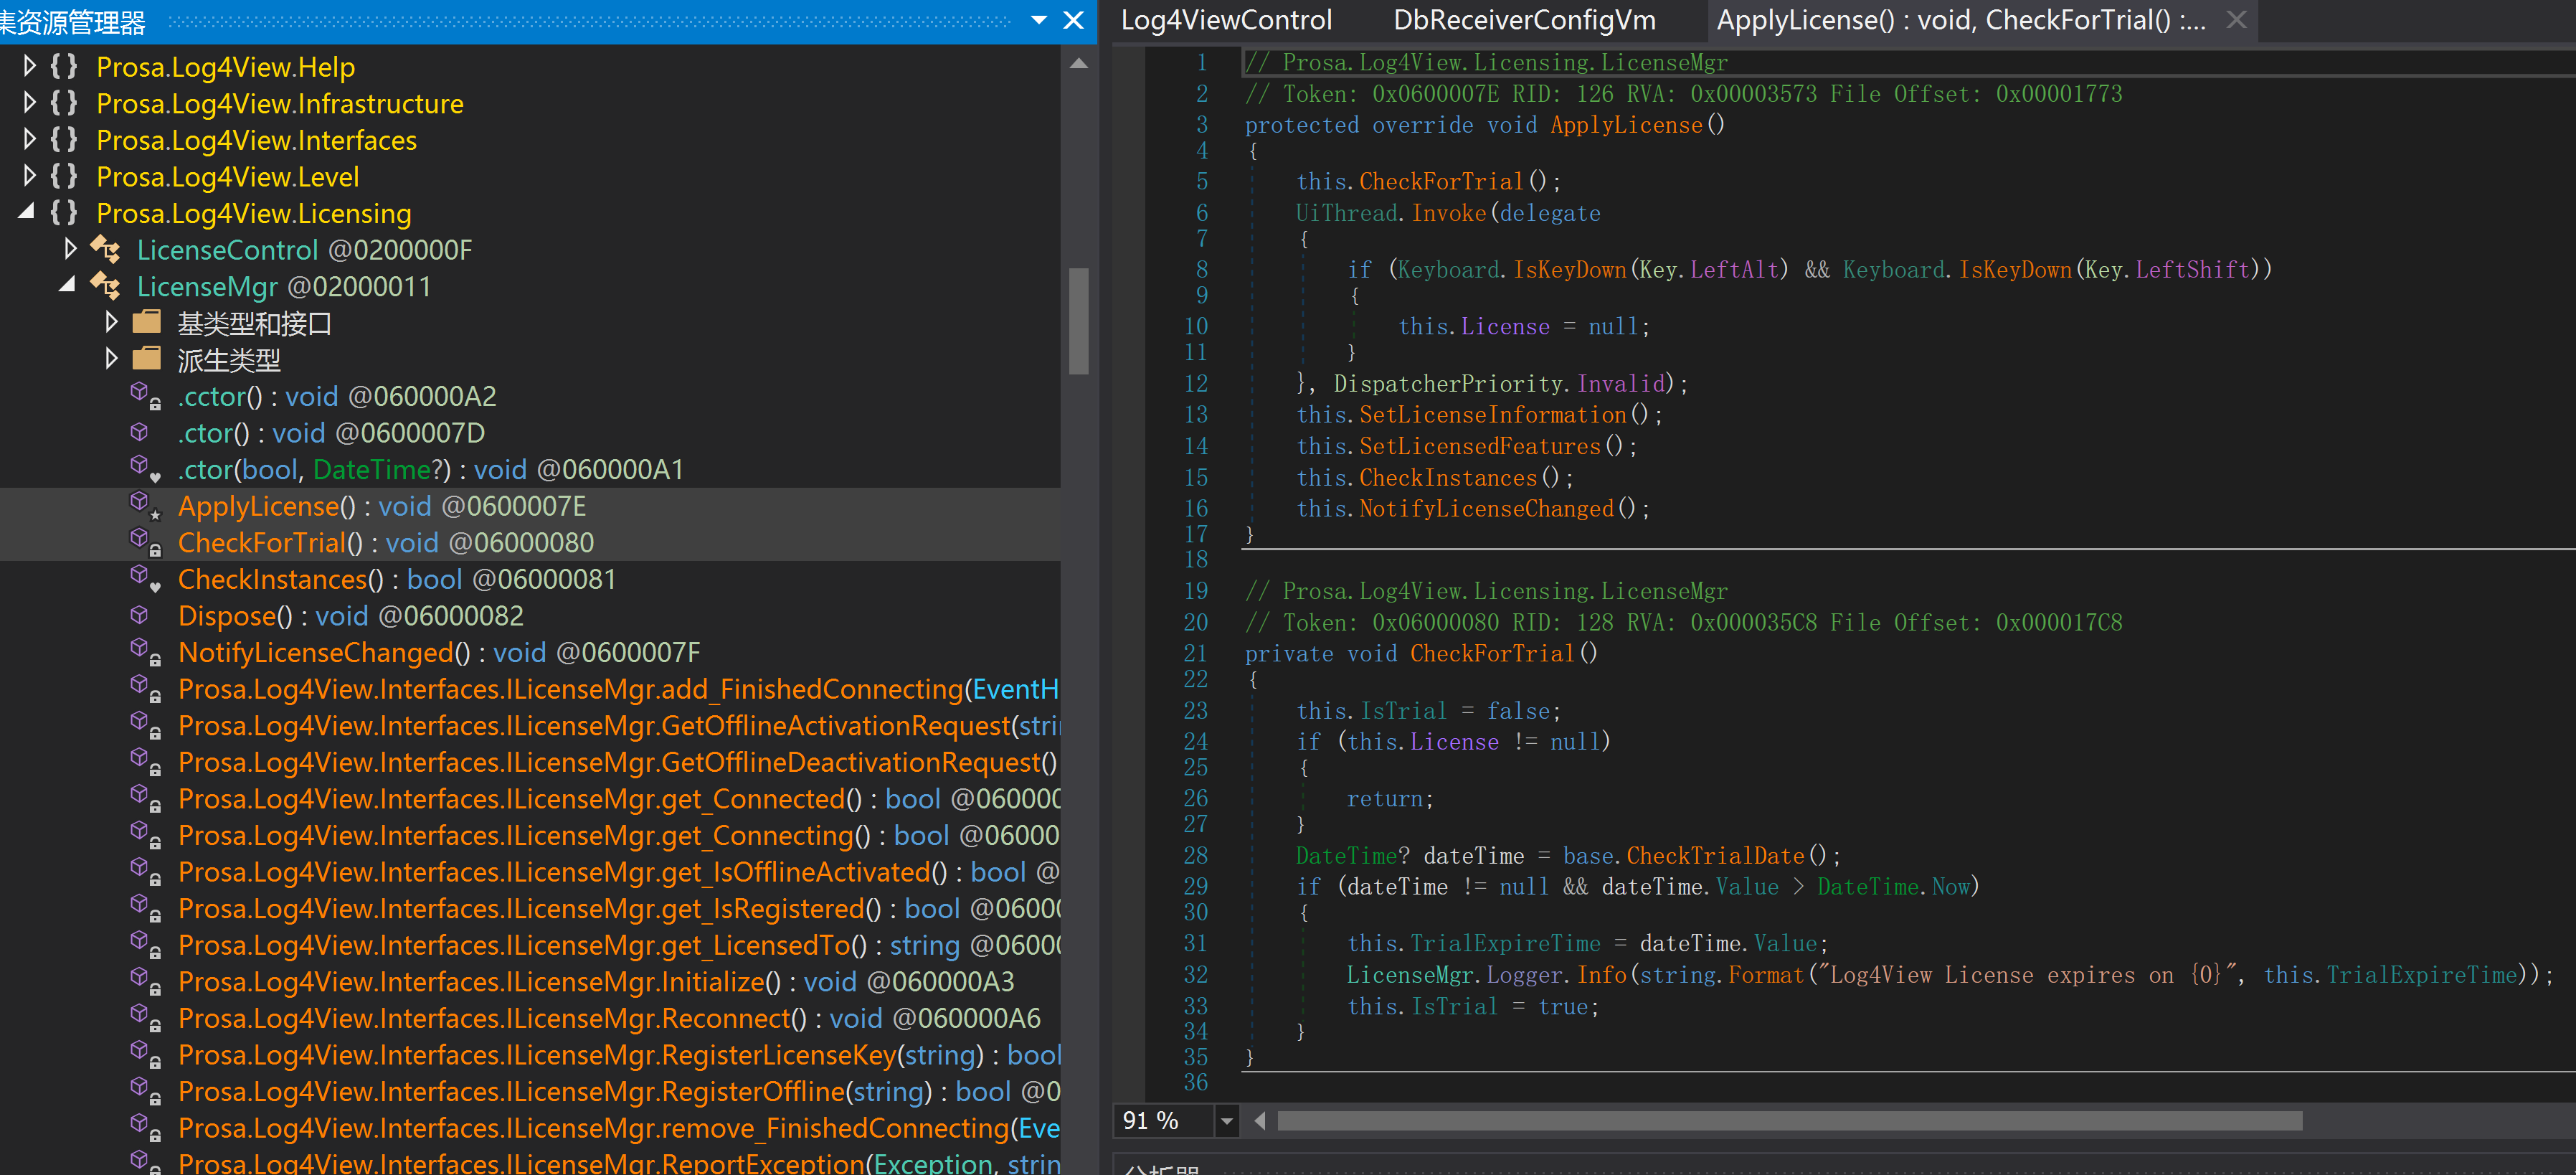Click the 基类型和接口 folder icon
The width and height of the screenshot is (2576, 1175).
click(x=146, y=322)
